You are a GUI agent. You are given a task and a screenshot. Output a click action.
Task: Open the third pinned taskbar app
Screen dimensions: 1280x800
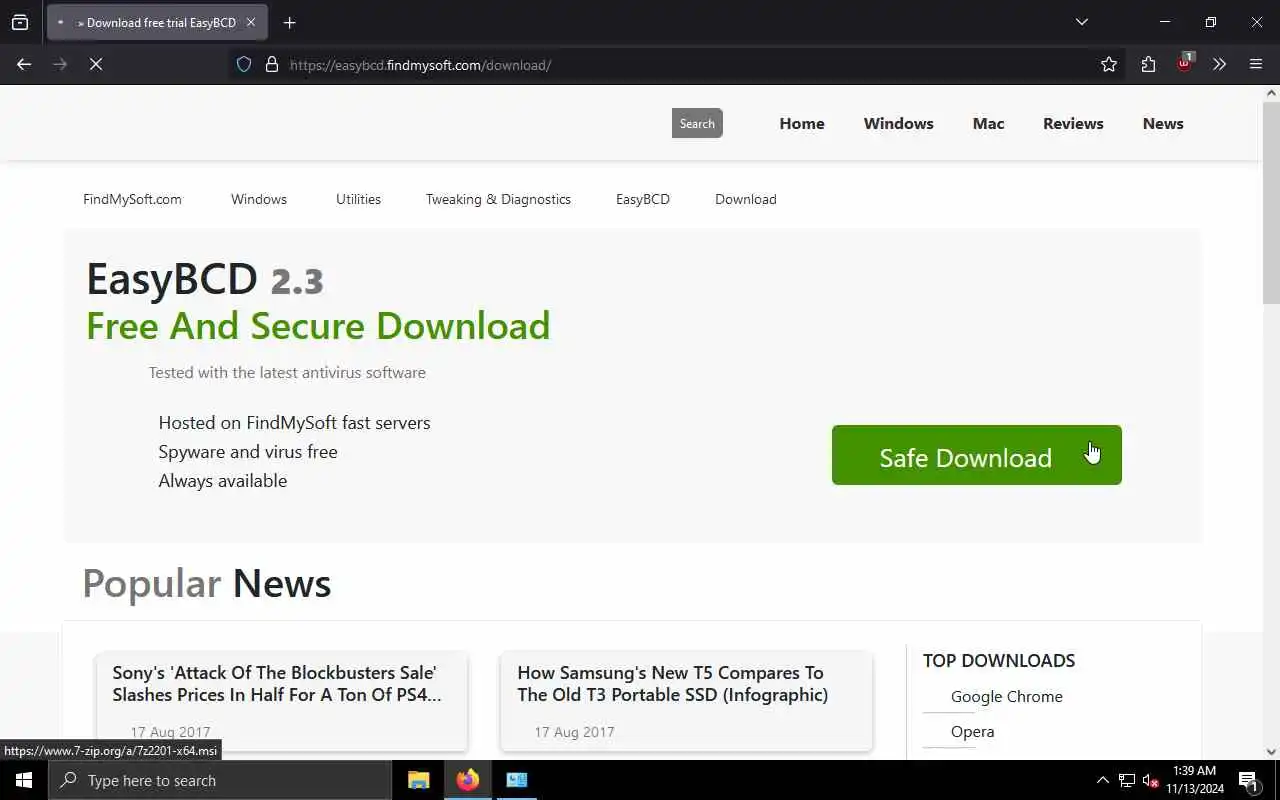point(517,780)
